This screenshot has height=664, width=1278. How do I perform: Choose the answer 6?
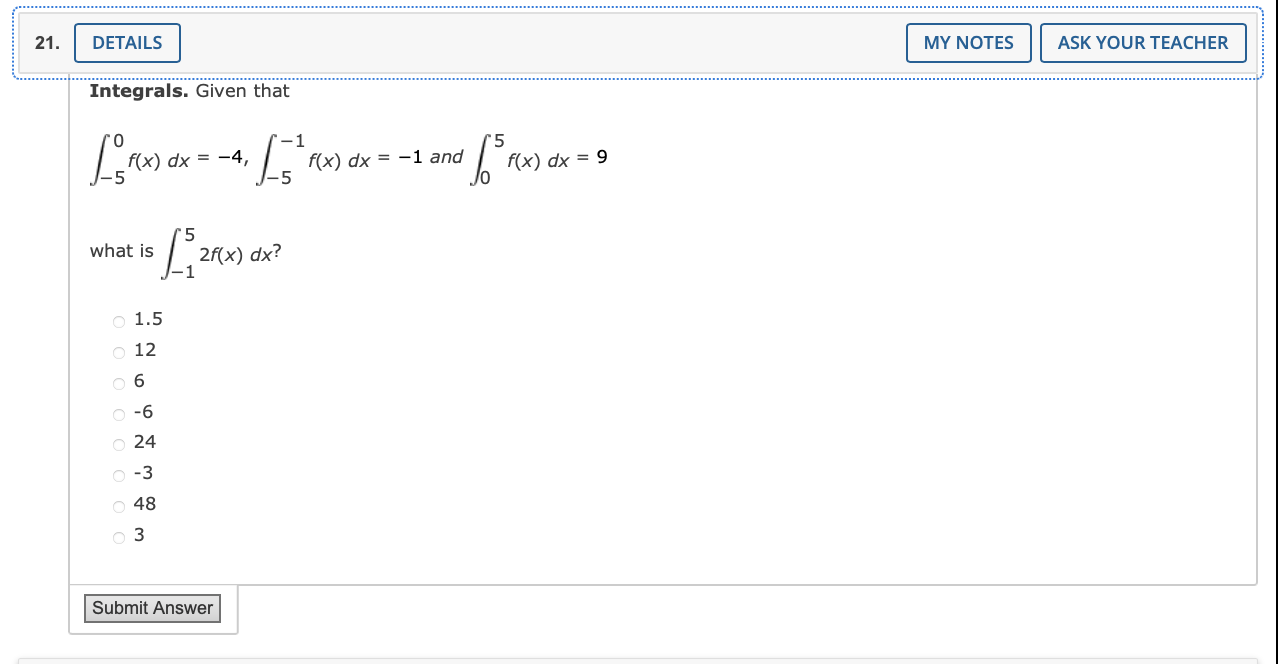tap(118, 382)
